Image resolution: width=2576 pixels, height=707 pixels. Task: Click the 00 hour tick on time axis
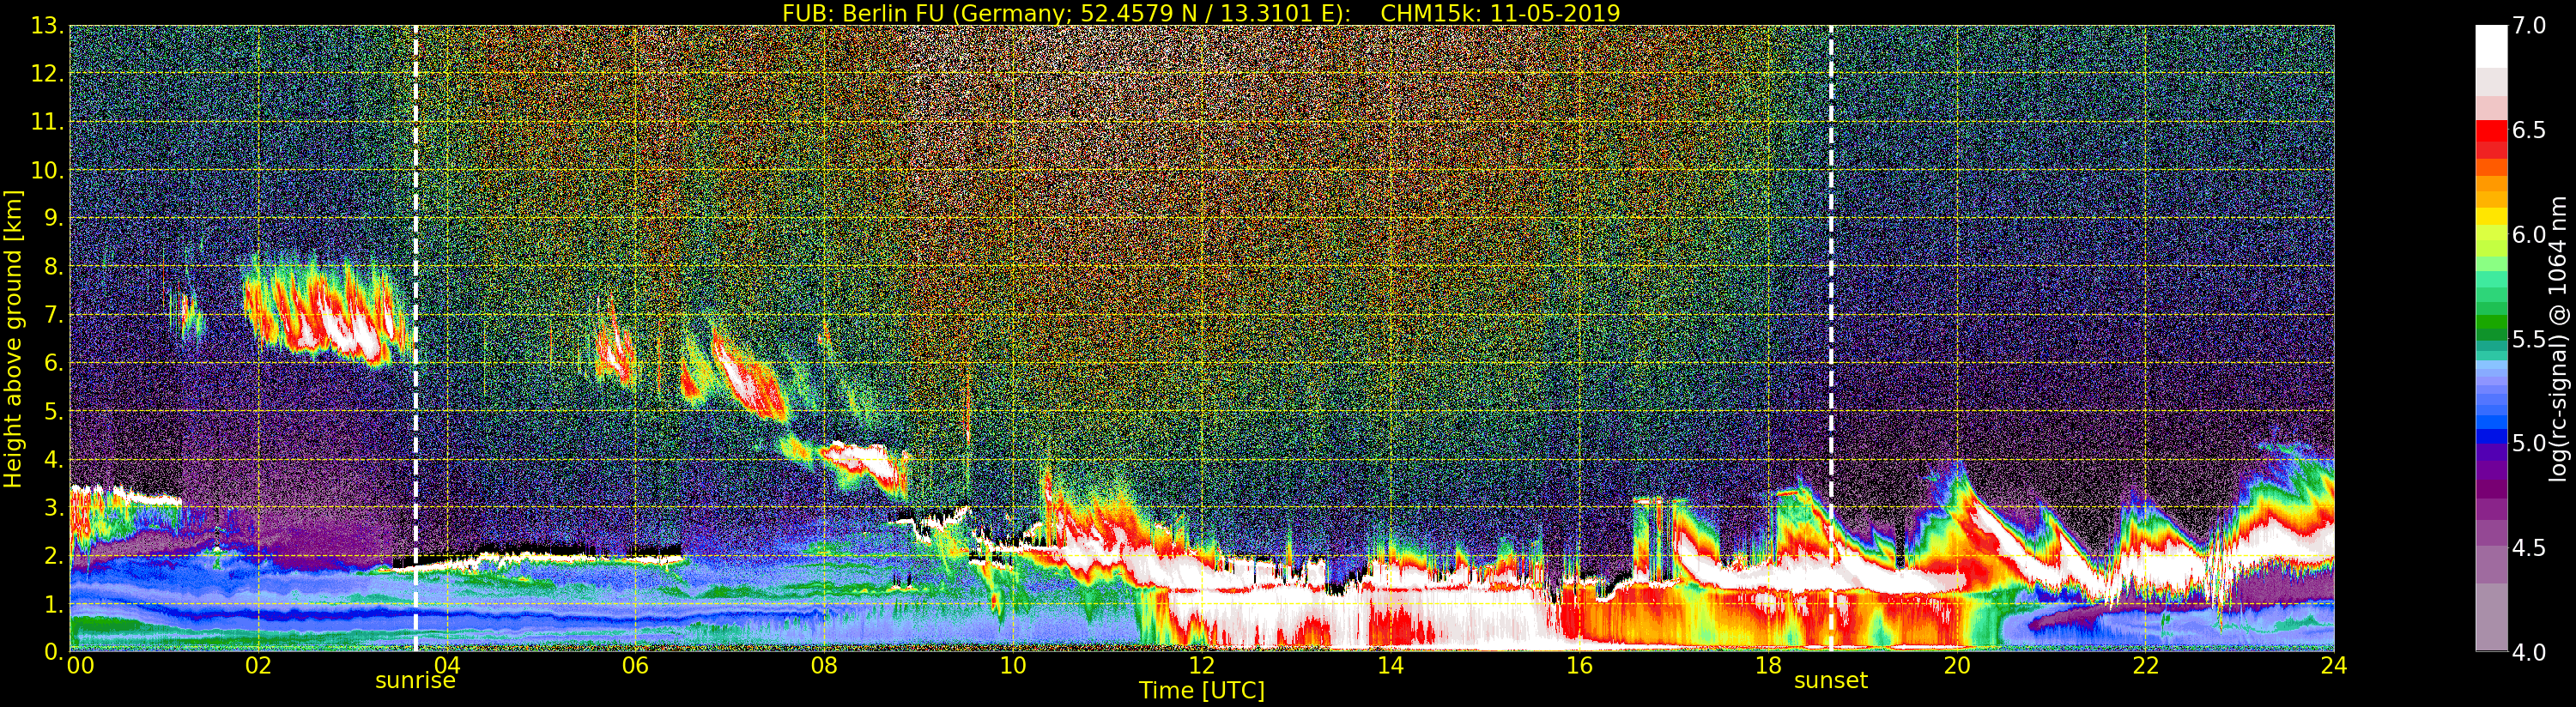point(80,666)
